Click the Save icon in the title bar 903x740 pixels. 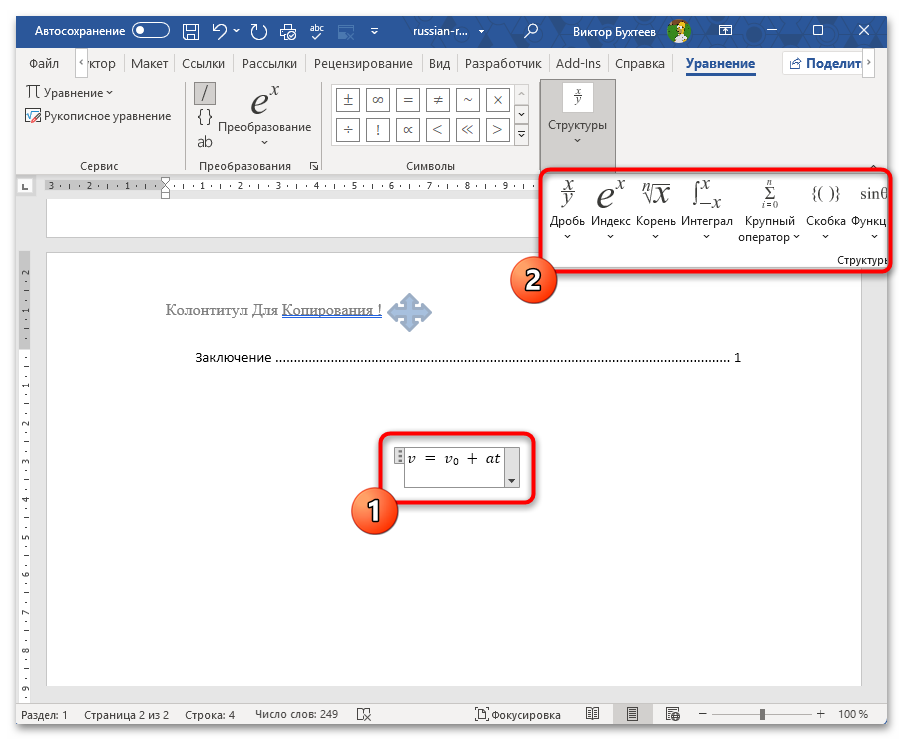(191, 31)
